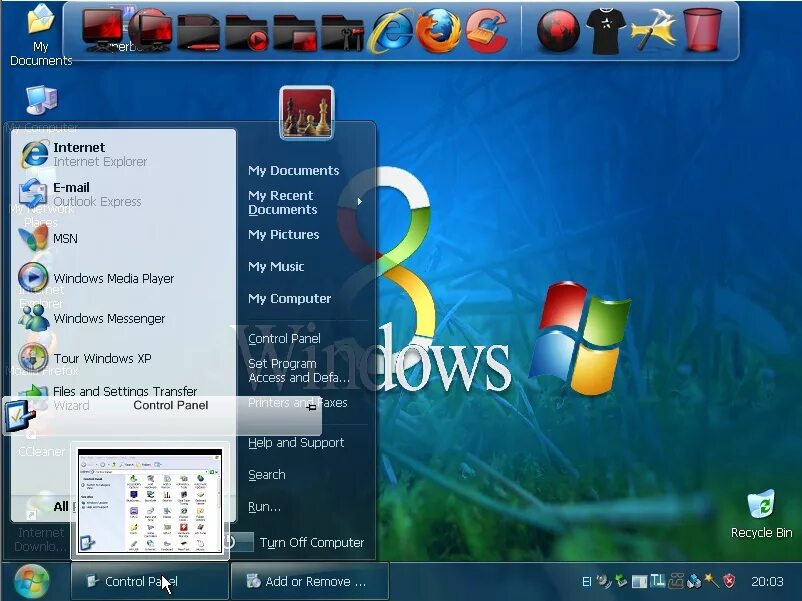Image resolution: width=802 pixels, height=601 pixels.
Task: Open Windows Media Player entry
Action: [x=123, y=278]
